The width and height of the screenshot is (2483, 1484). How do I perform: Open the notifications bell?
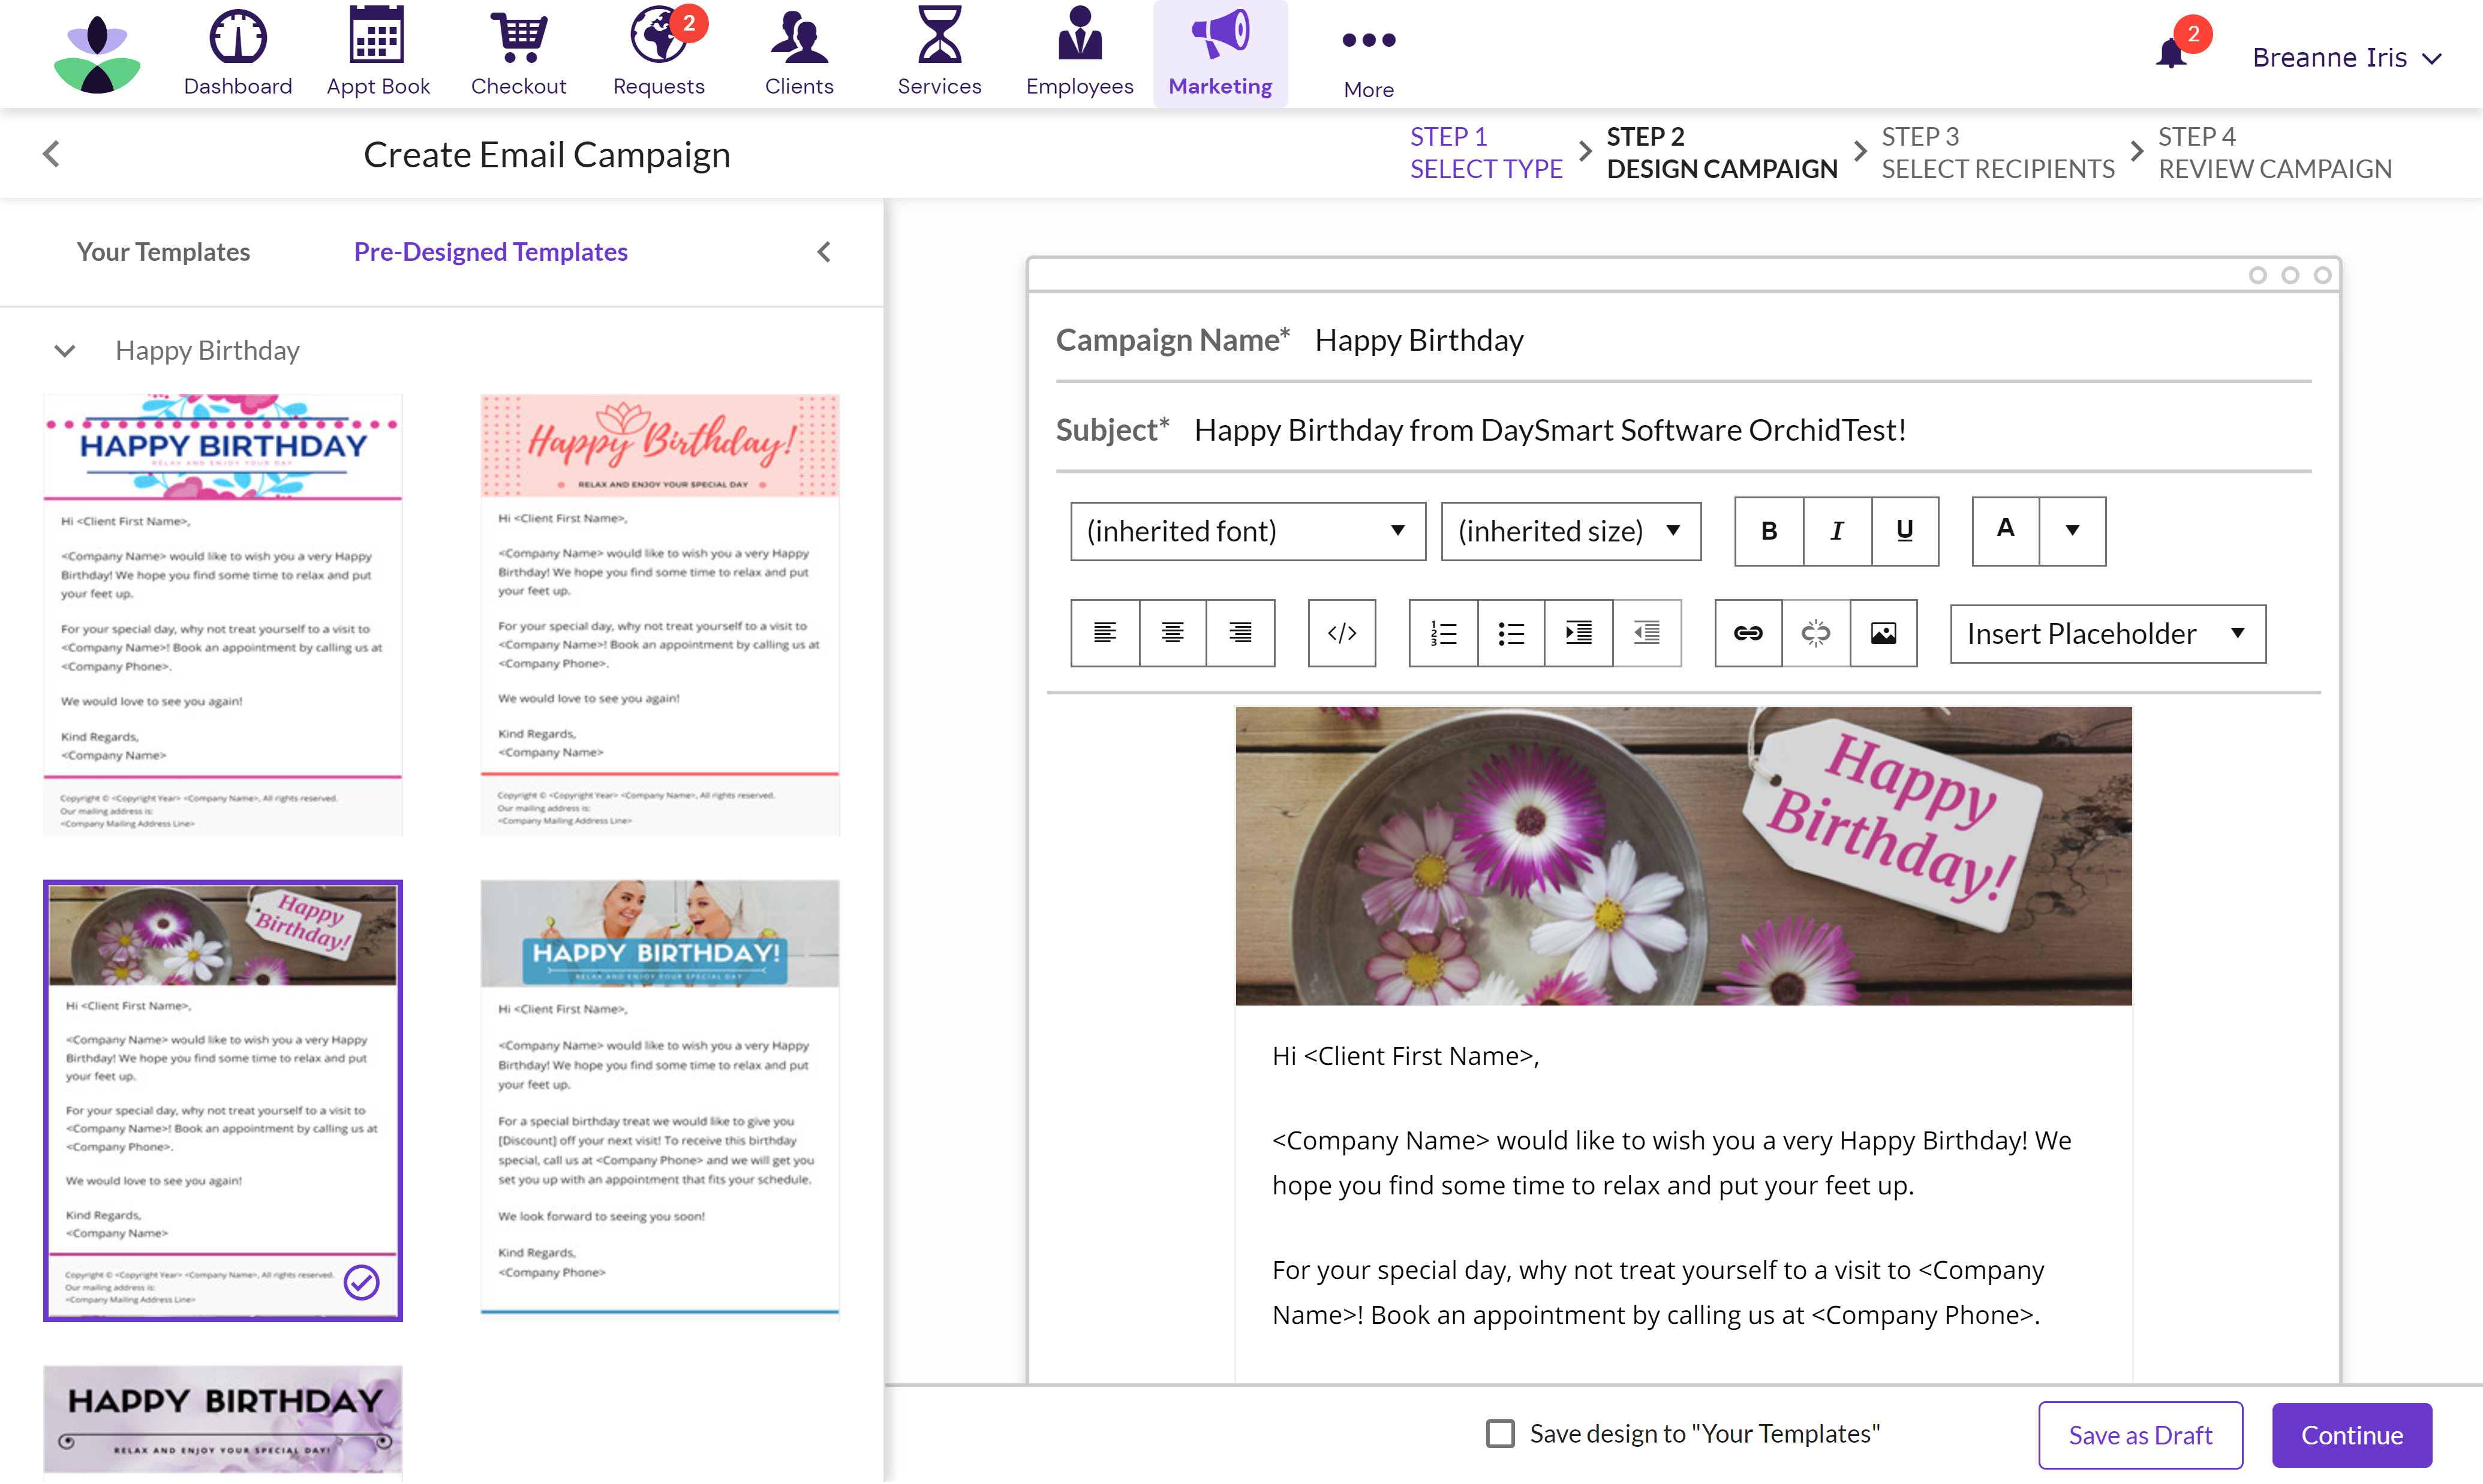click(2171, 54)
